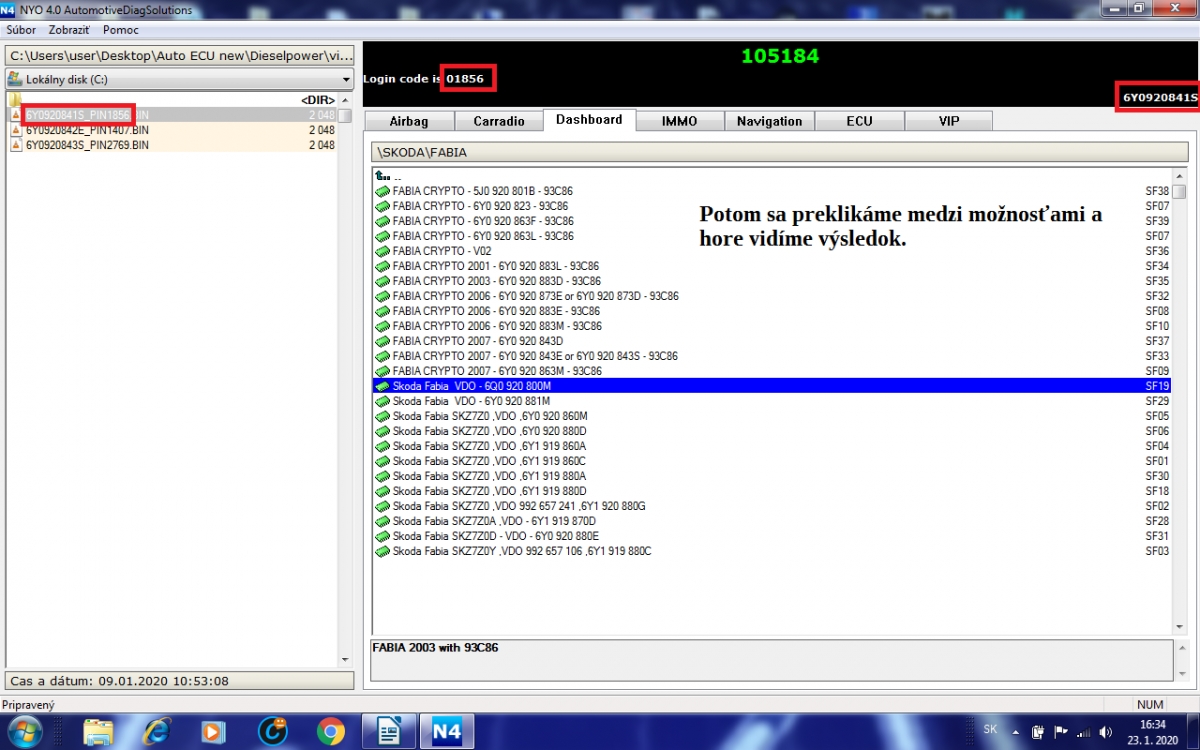Viewport: 1200px width, 750px height.
Task: Open the Pomoc menu
Action: tap(121, 30)
